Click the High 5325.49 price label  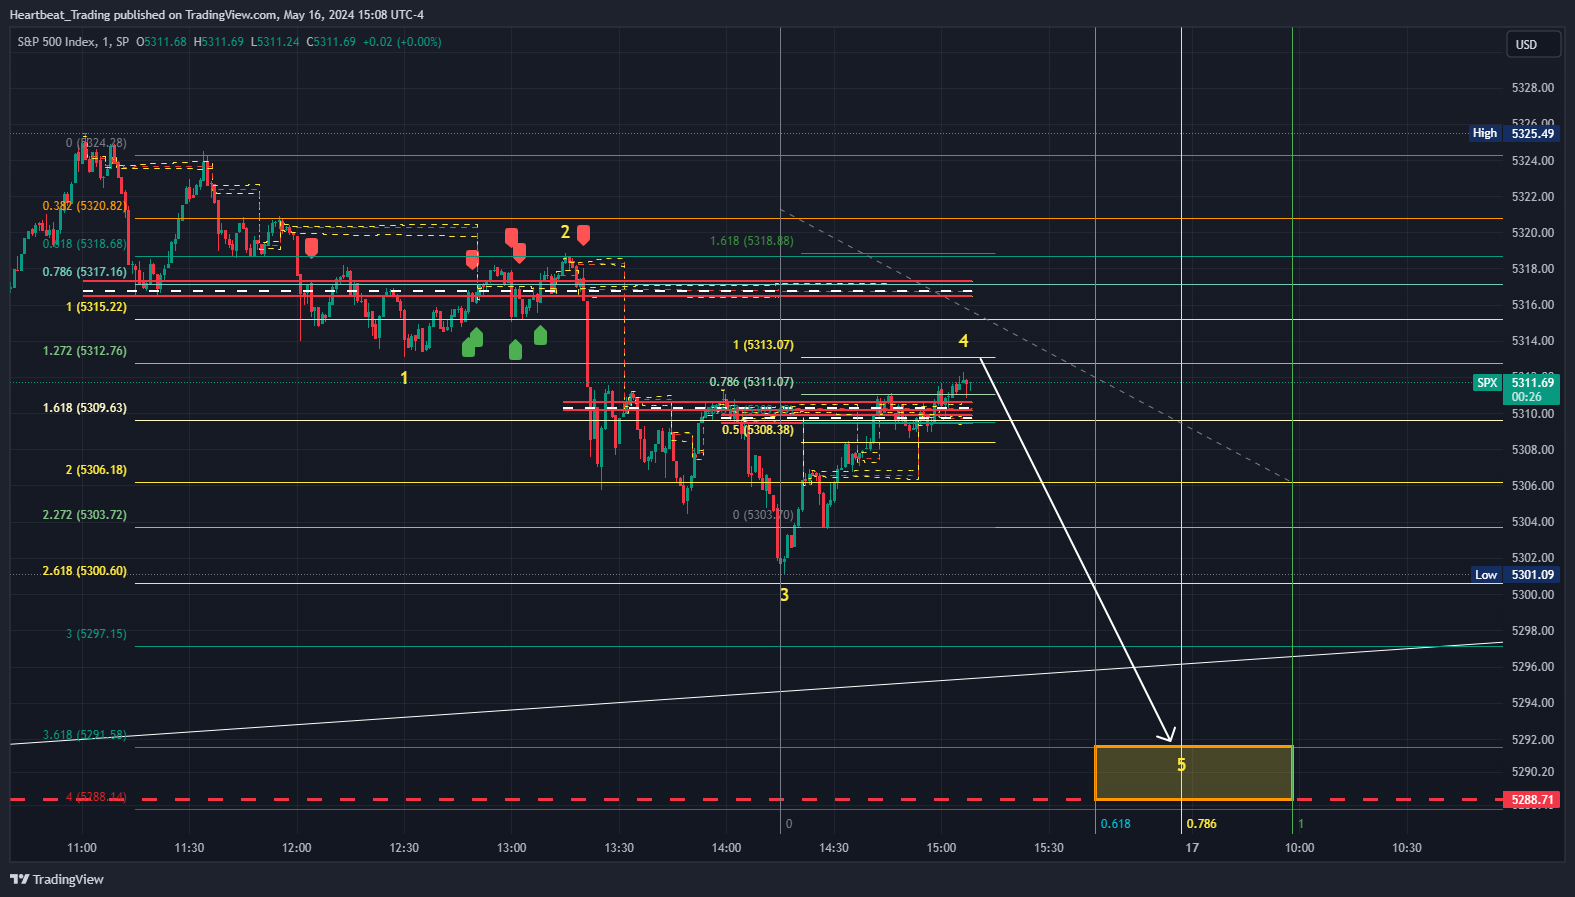point(1513,133)
